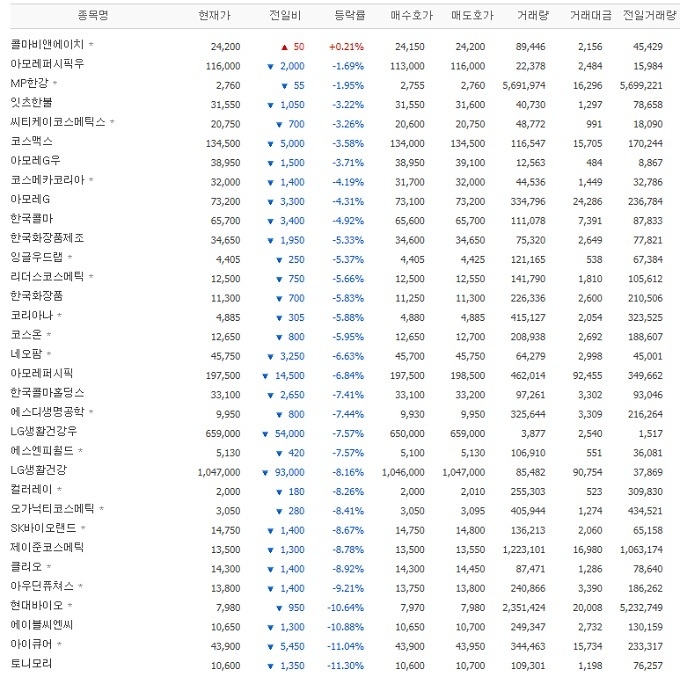Select the -8.16% change rate cell

click(348, 472)
